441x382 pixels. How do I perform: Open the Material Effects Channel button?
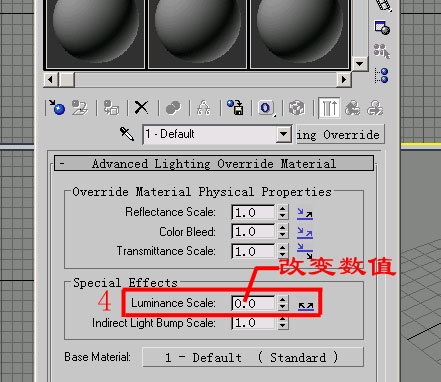pyautogui.click(x=266, y=108)
